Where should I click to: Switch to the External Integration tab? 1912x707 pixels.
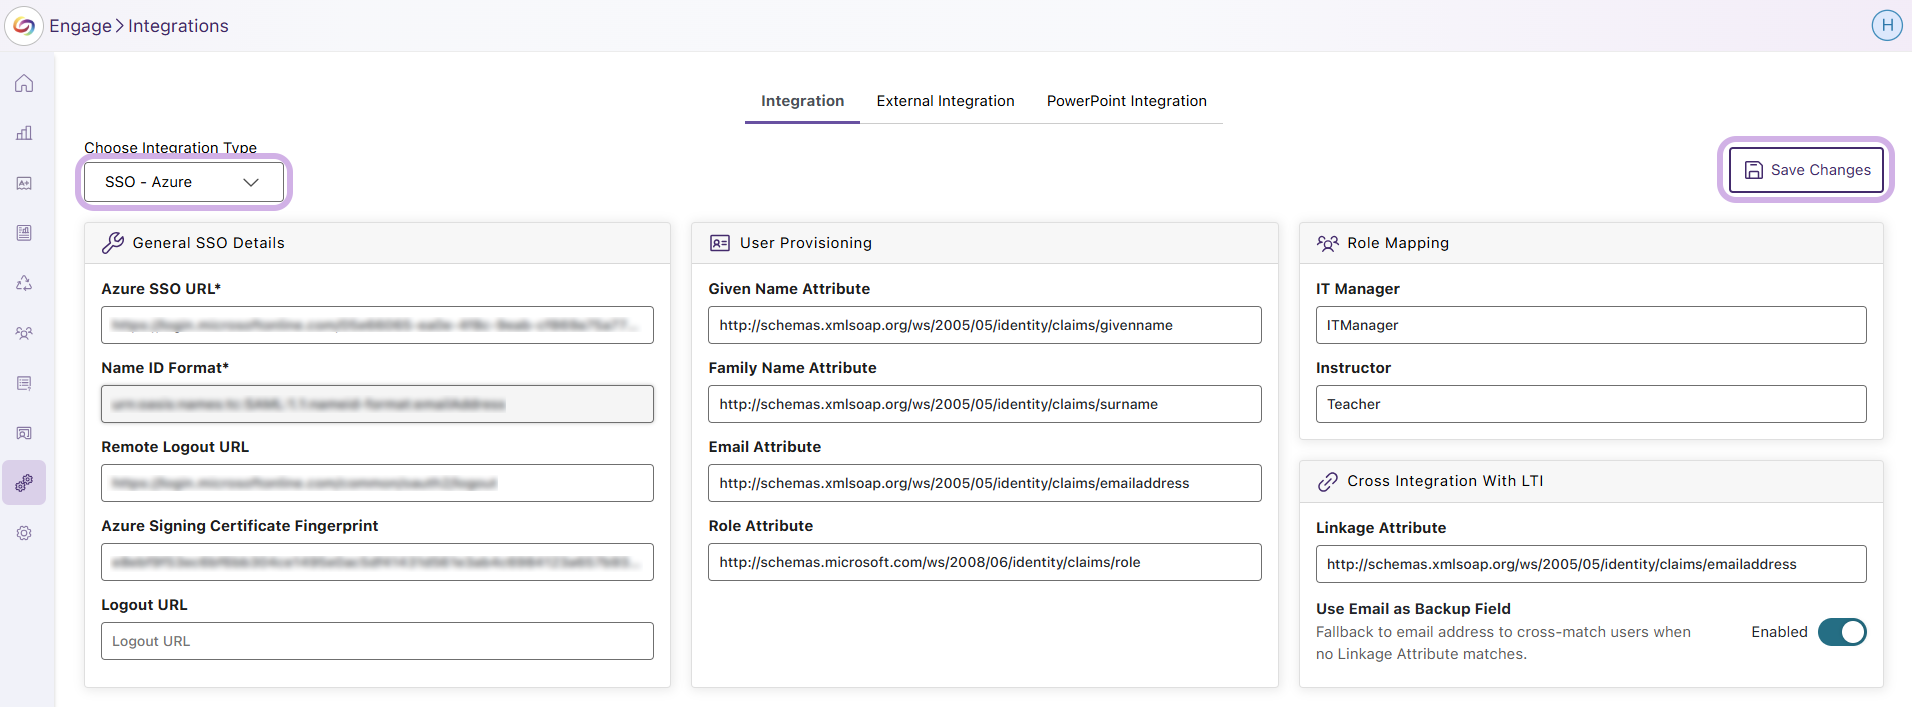click(x=945, y=101)
